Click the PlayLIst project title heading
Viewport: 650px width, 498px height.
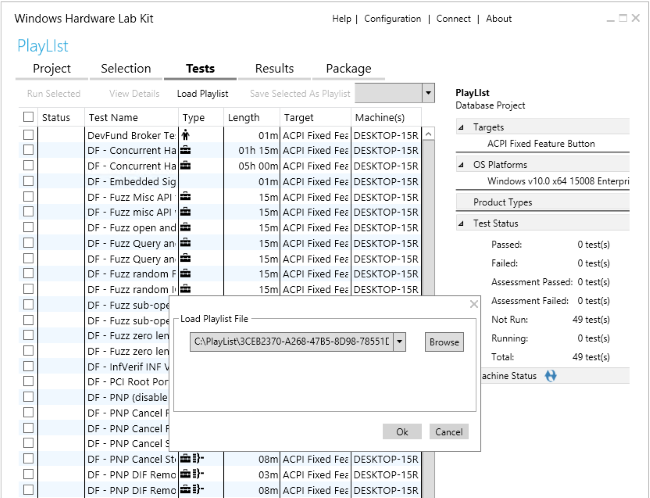43,46
